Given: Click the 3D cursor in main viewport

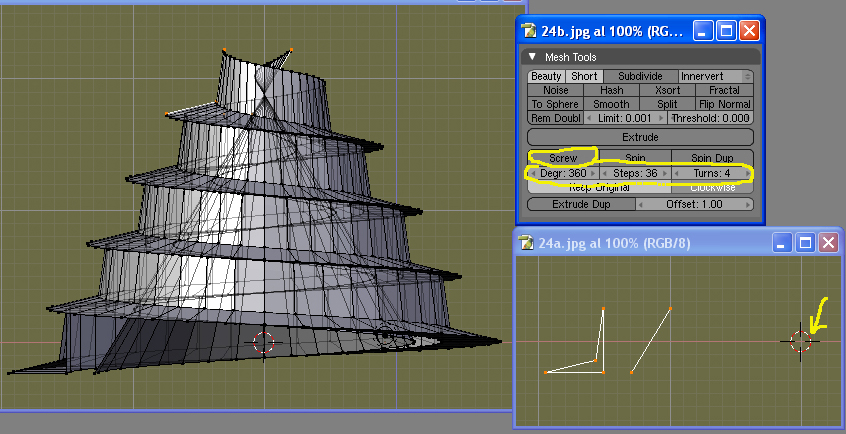Looking at the screenshot, I should coord(263,342).
